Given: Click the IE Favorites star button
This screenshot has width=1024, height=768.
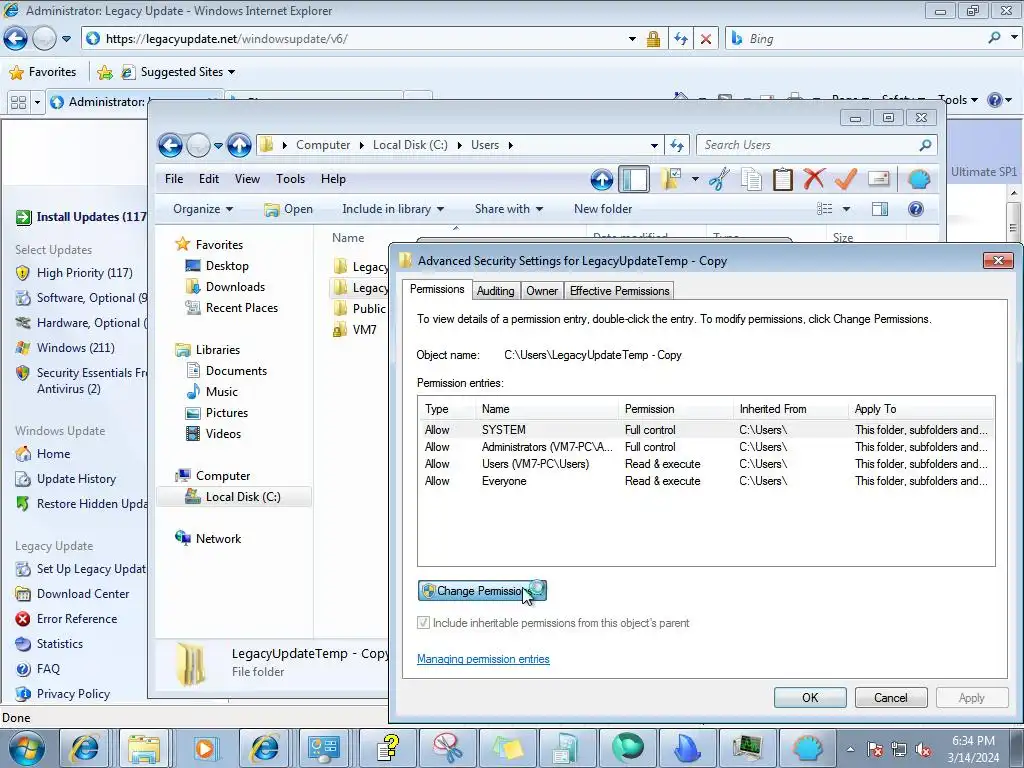Looking at the screenshot, I should 43,72.
